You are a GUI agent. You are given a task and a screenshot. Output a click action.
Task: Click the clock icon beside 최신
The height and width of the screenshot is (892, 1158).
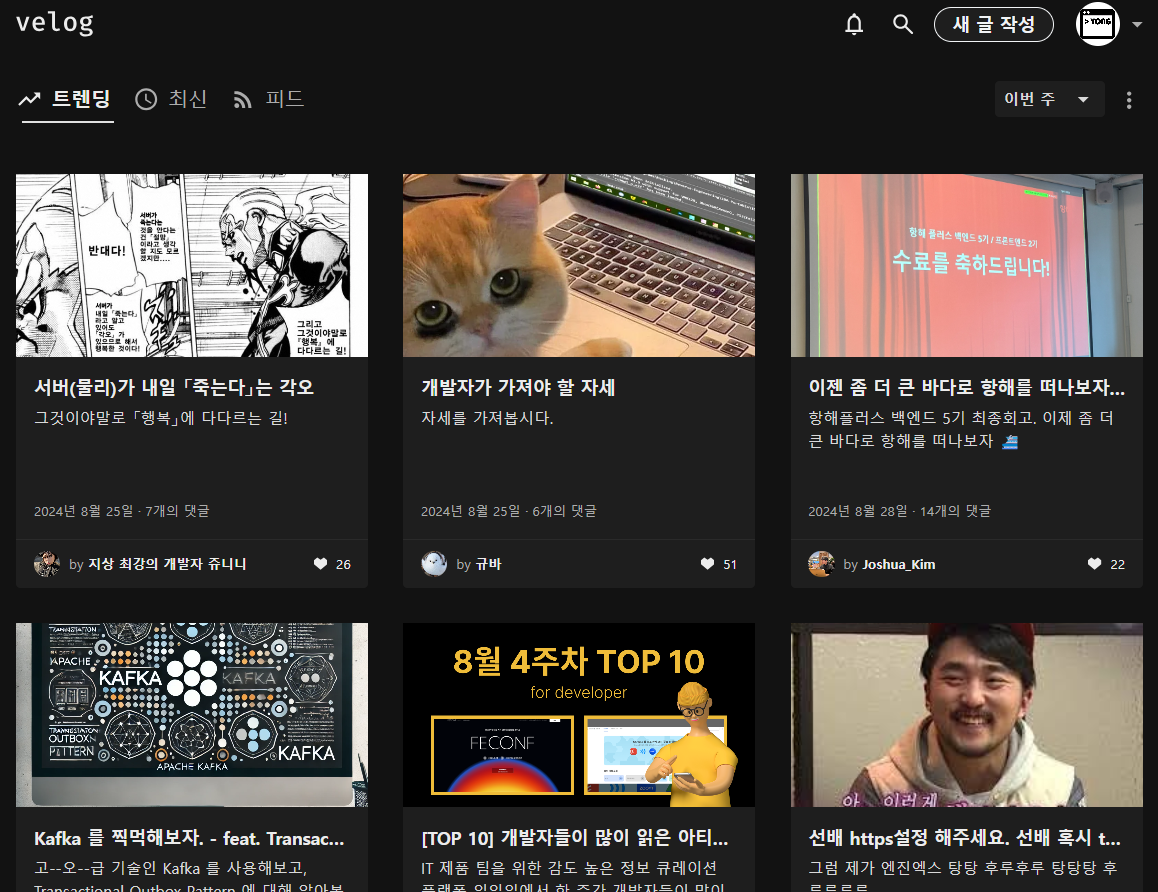click(x=146, y=99)
